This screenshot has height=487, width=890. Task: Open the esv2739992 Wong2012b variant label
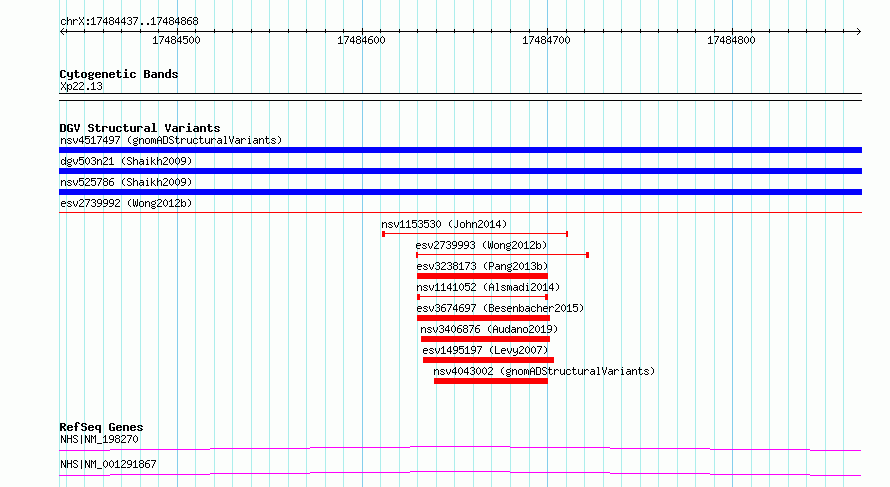click(x=126, y=203)
